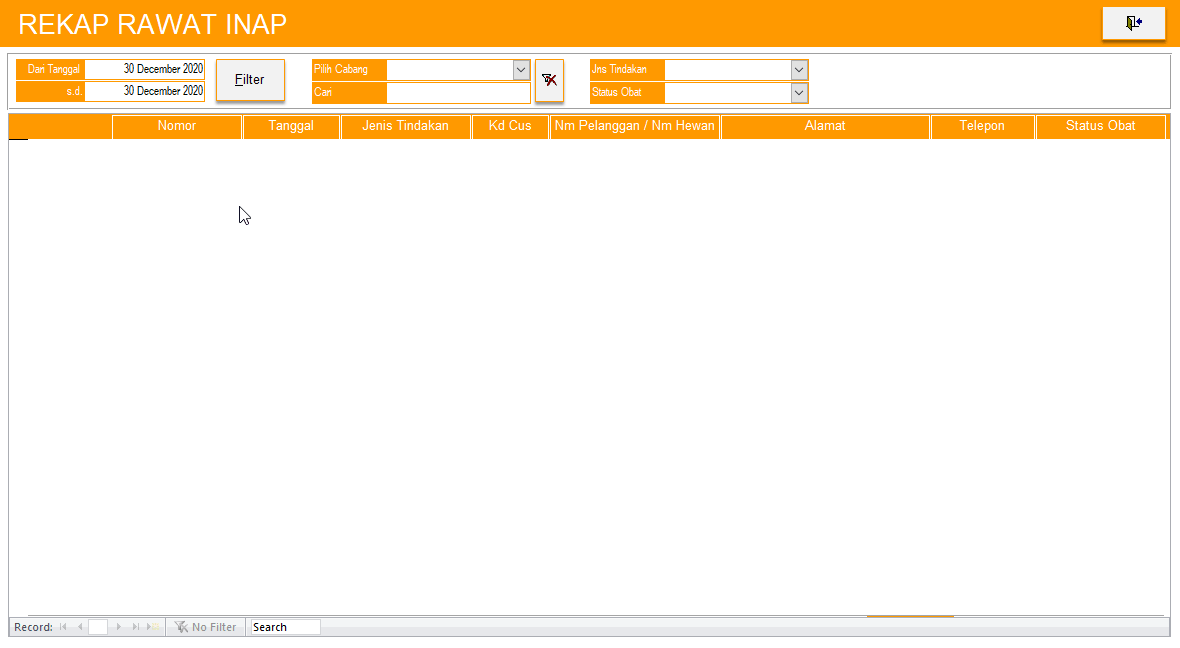This screenshot has height=648, width=1180.
Task: Click the Tanggal column header
Action: 291,126
